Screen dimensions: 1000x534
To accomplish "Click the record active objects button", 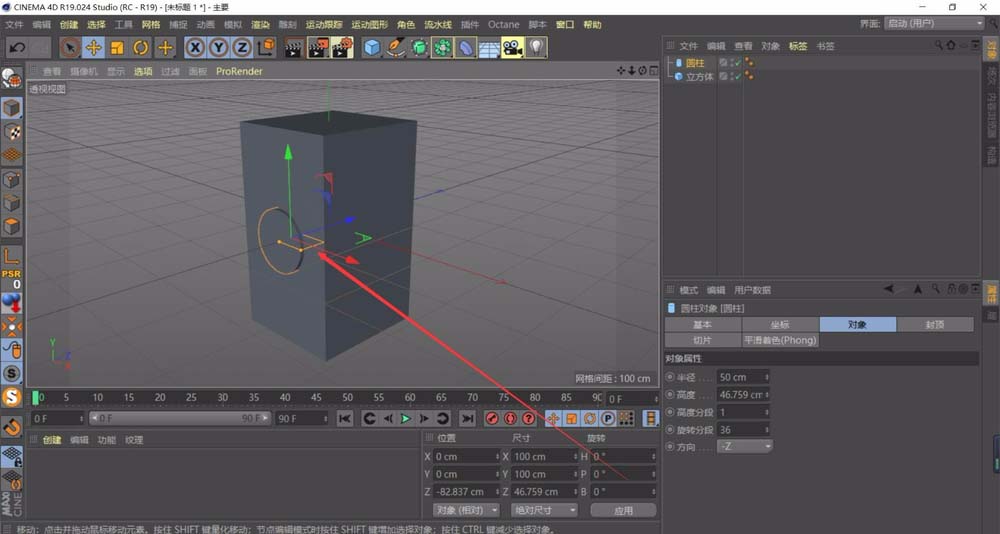I will tap(492, 419).
